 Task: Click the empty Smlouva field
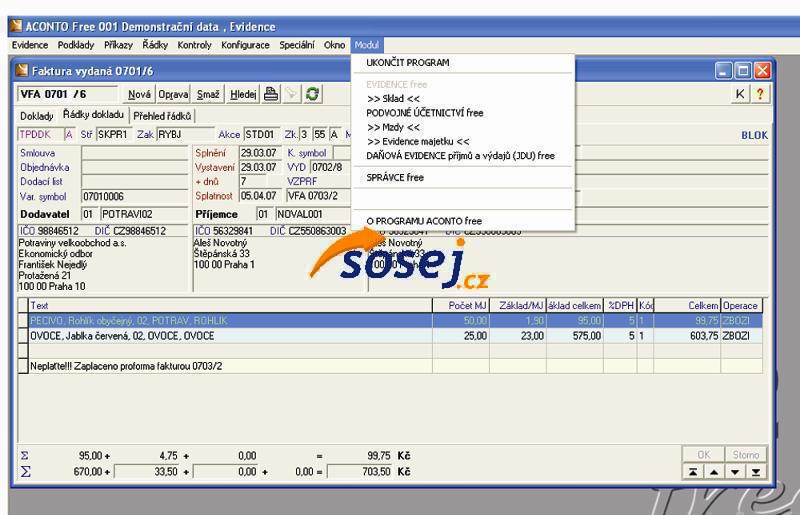(135, 153)
